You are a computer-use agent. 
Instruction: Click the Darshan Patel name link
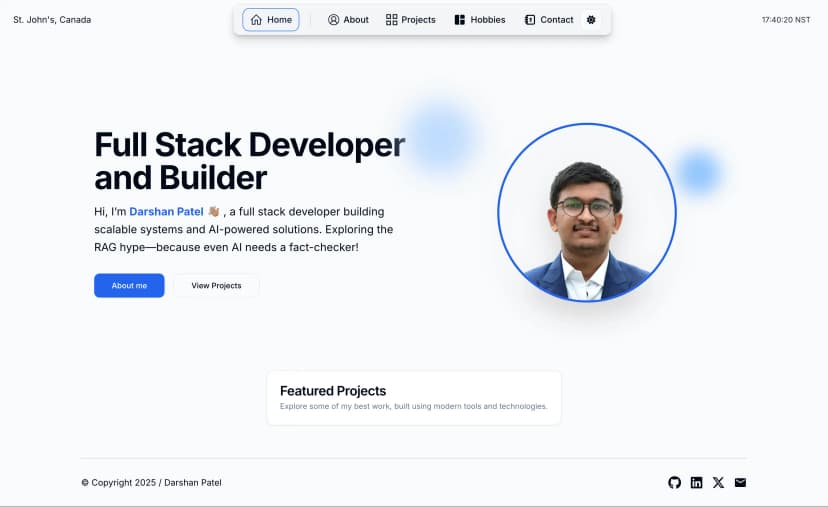coord(166,211)
